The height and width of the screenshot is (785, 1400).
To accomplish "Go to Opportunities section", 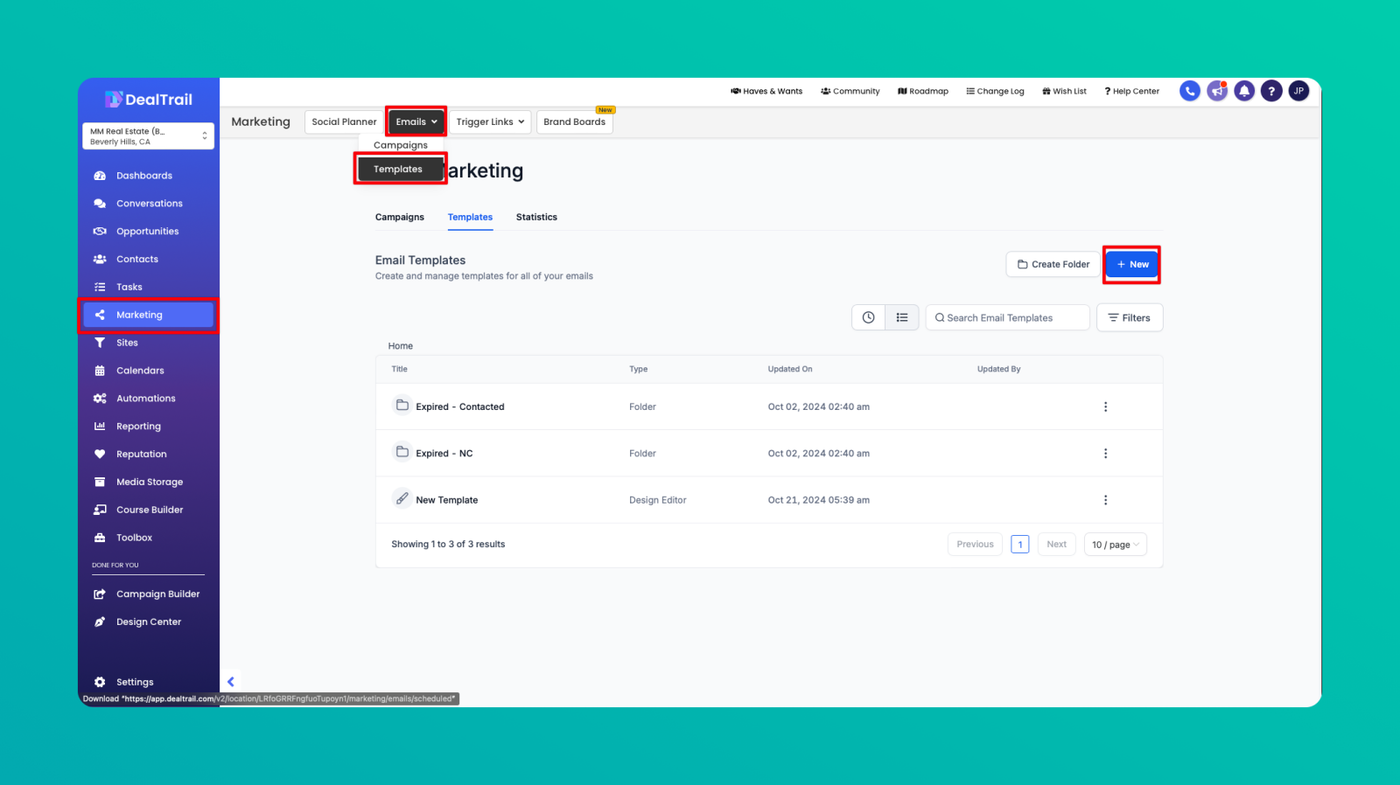I will 148,231.
